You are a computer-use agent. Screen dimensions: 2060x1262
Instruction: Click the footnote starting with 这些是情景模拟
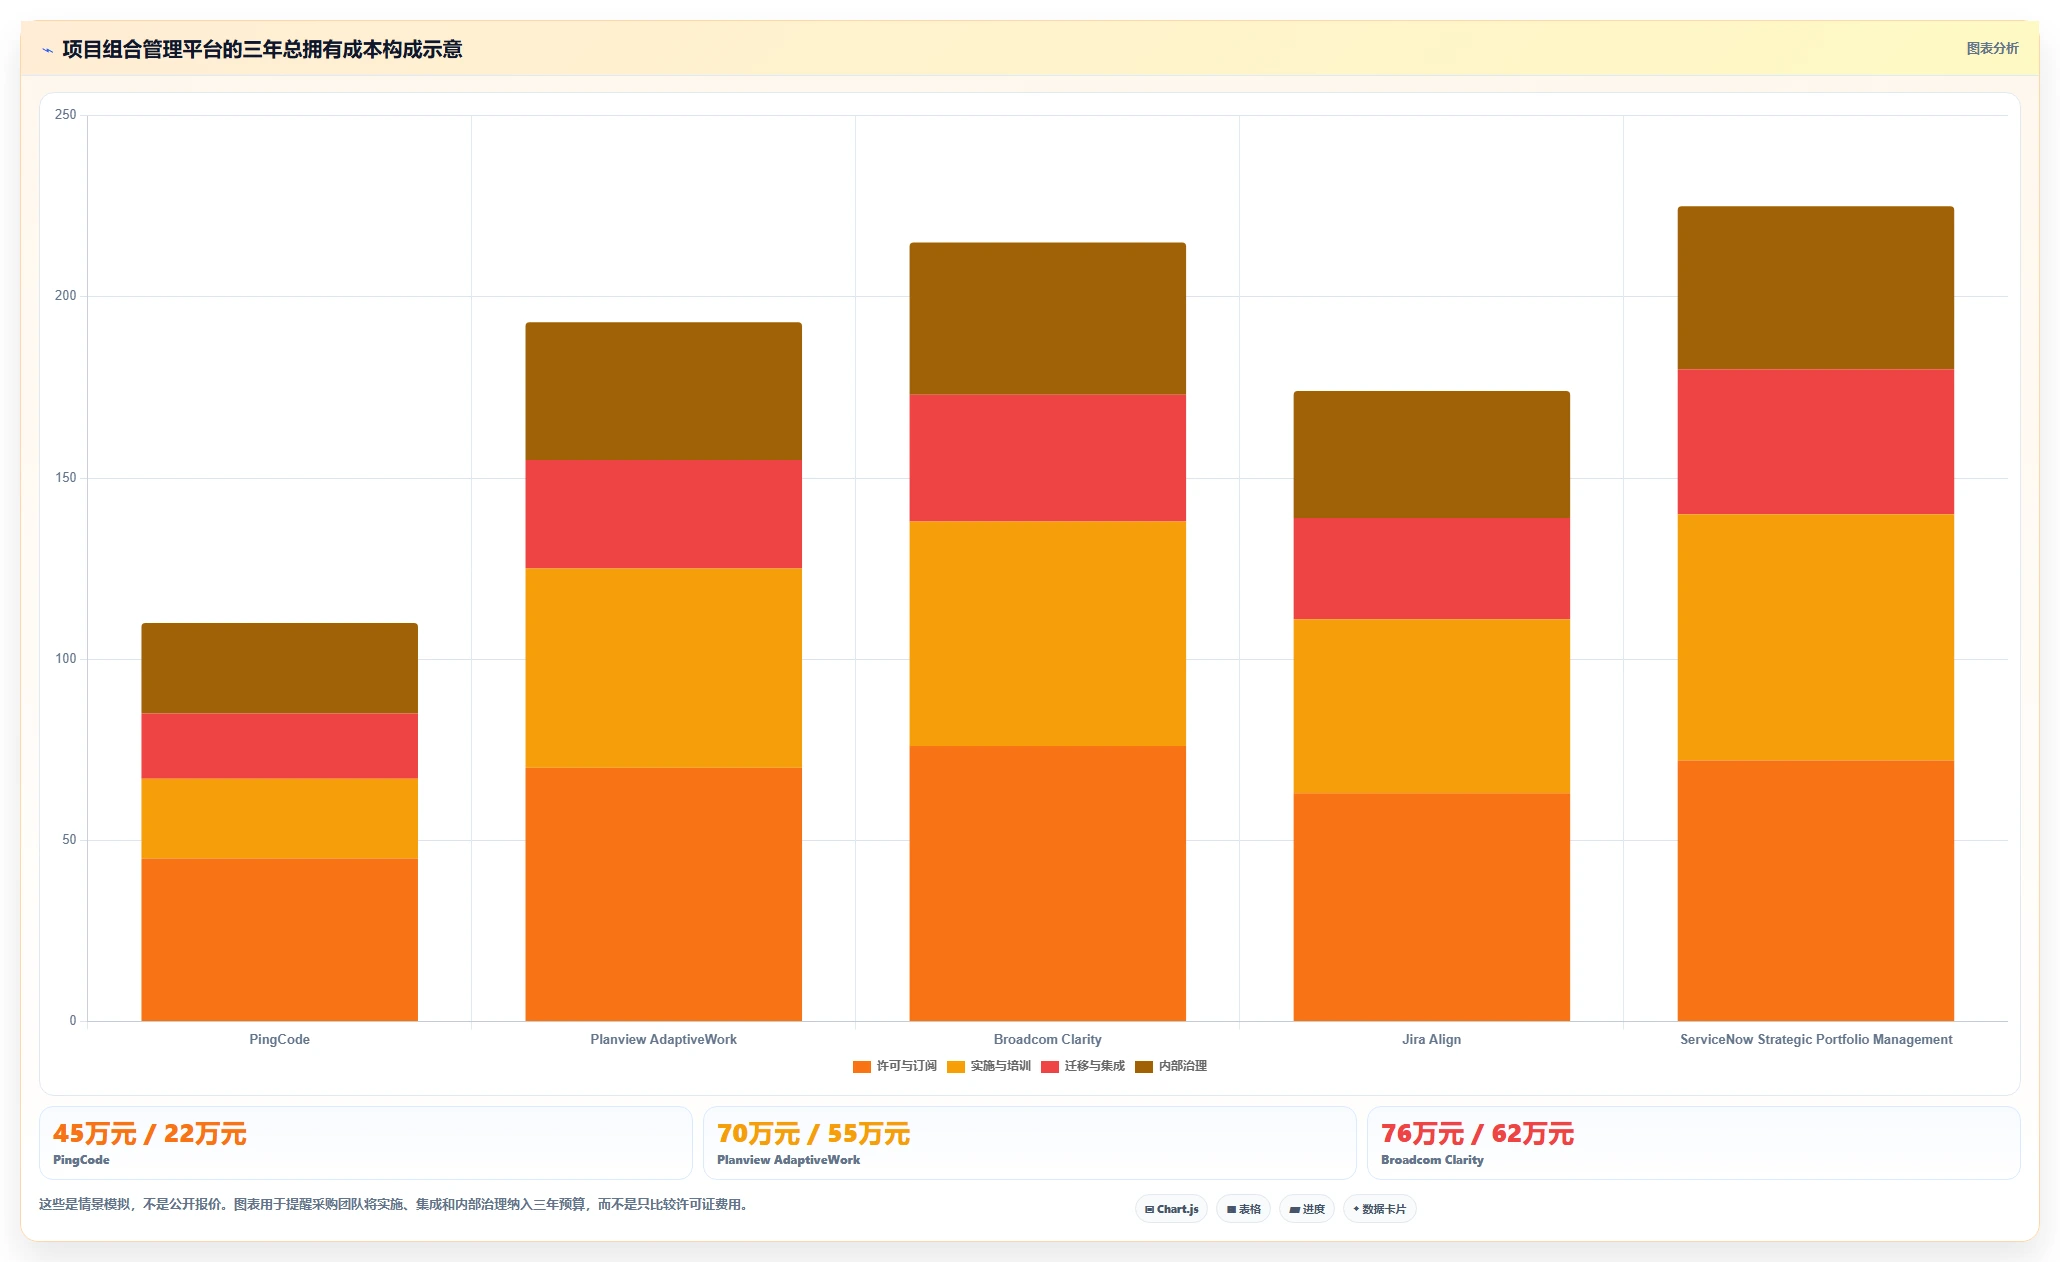point(394,1204)
